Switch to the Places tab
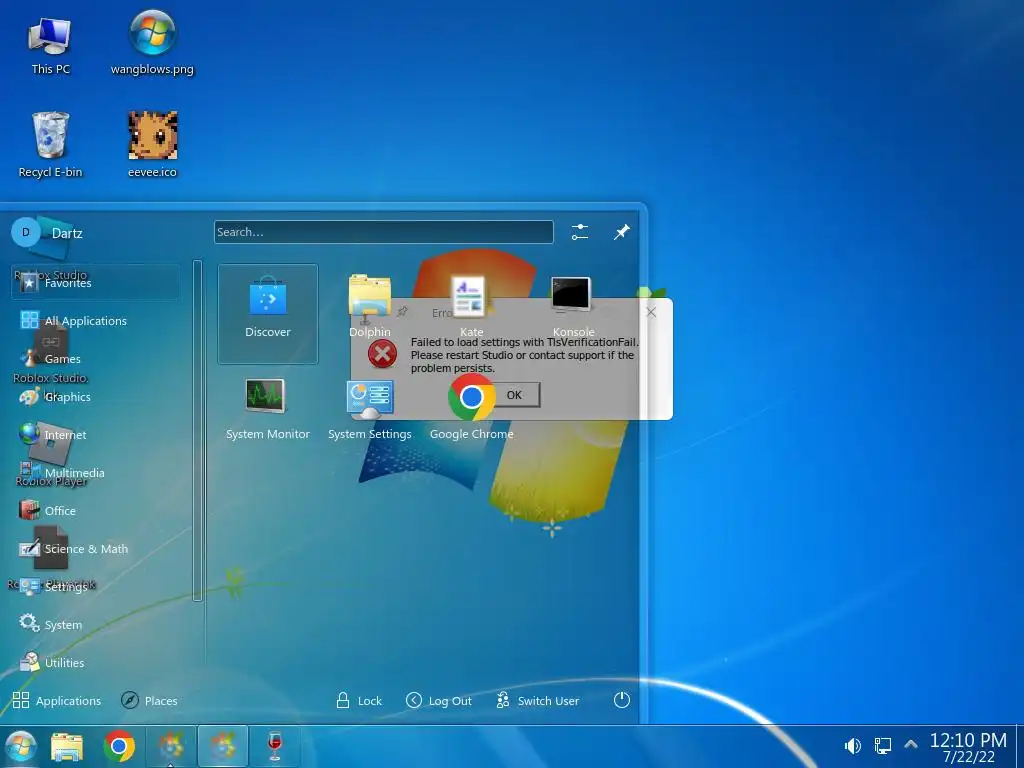 [x=150, y=701]
